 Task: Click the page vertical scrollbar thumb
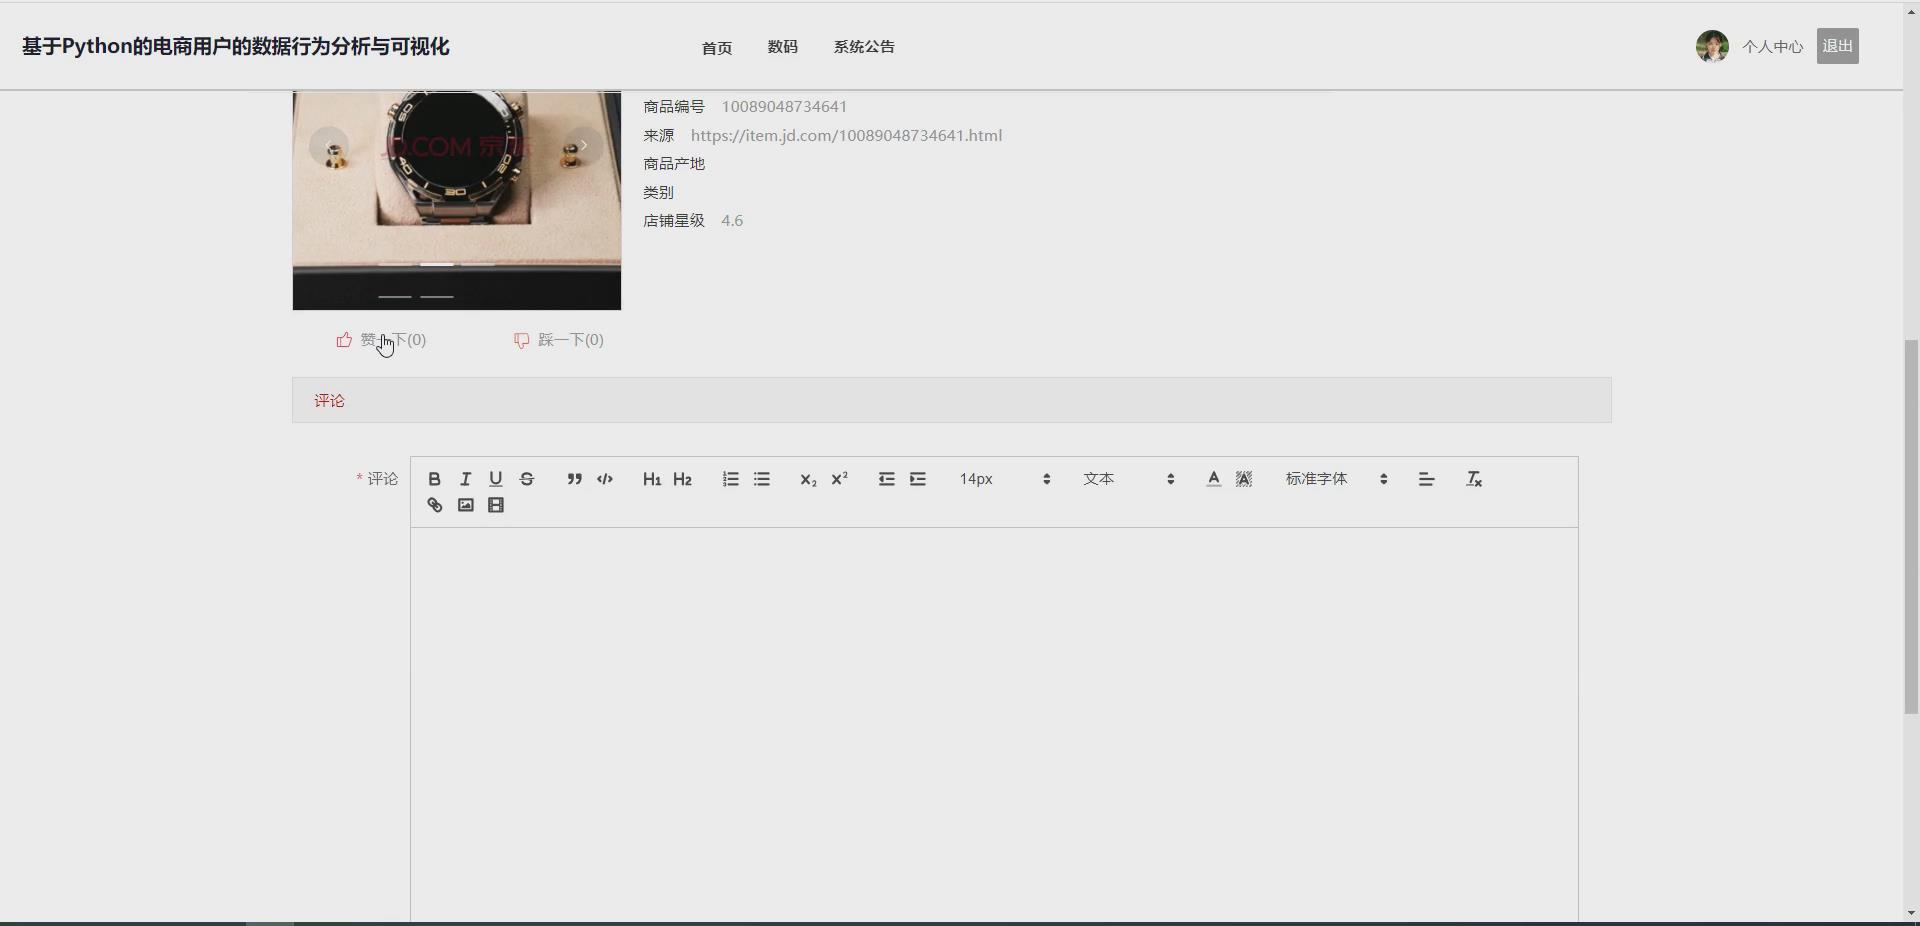click(x=1911, y=527)
